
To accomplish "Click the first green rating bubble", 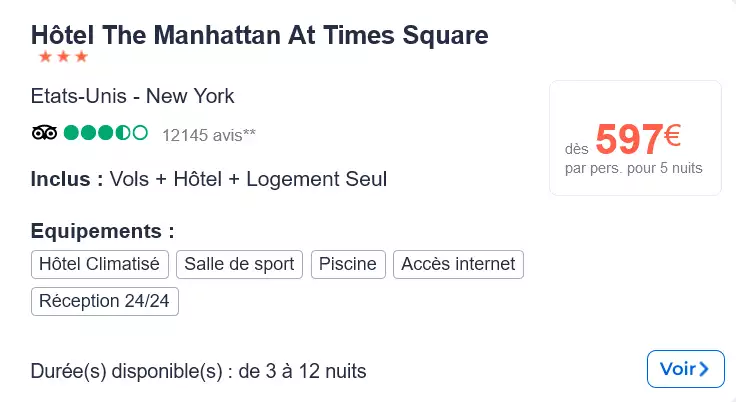I will click(71, 133).
